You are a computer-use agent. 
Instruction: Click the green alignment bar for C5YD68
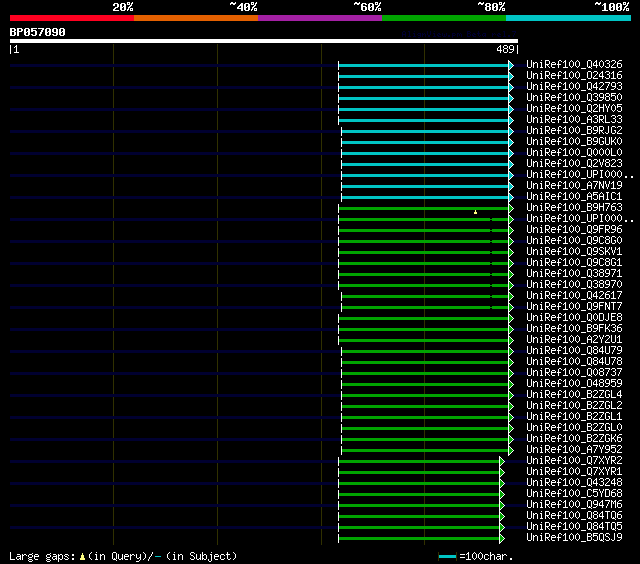click(x=419, y=495)
